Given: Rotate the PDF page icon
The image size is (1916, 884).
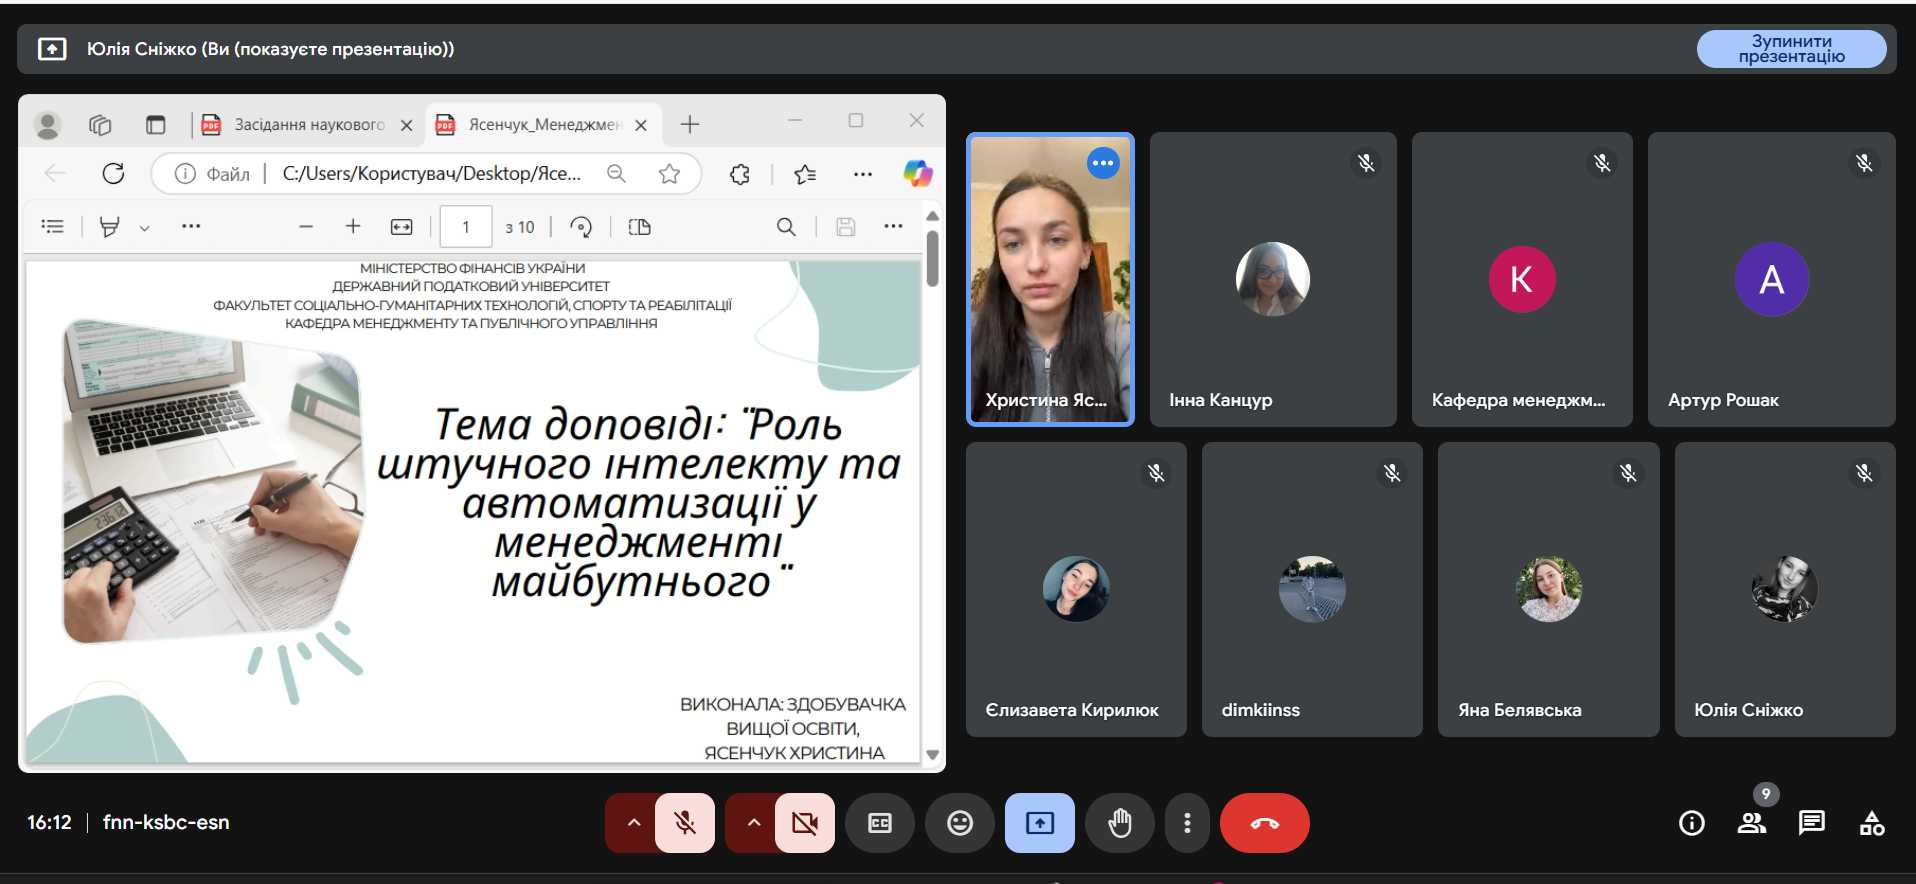Looking at the screenshot, I should pyautogui.click(x=581, y=227).
